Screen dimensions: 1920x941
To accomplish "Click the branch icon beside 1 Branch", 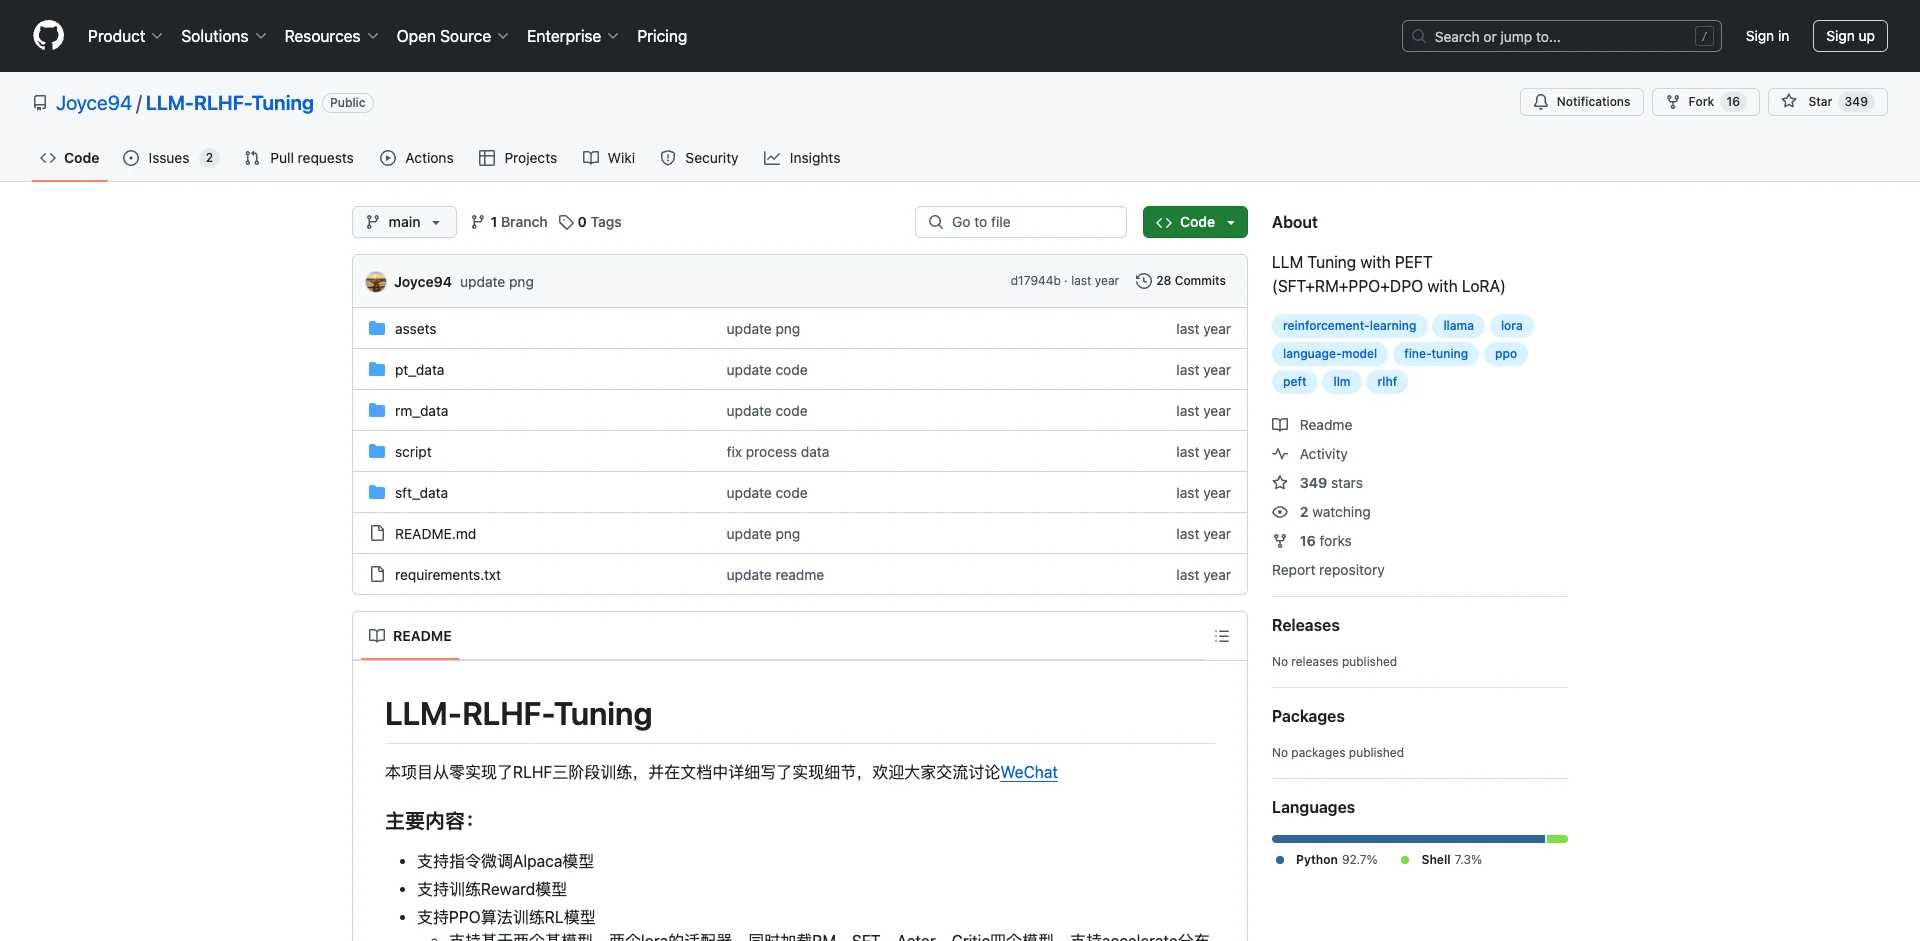I will [x=478, y=222].
